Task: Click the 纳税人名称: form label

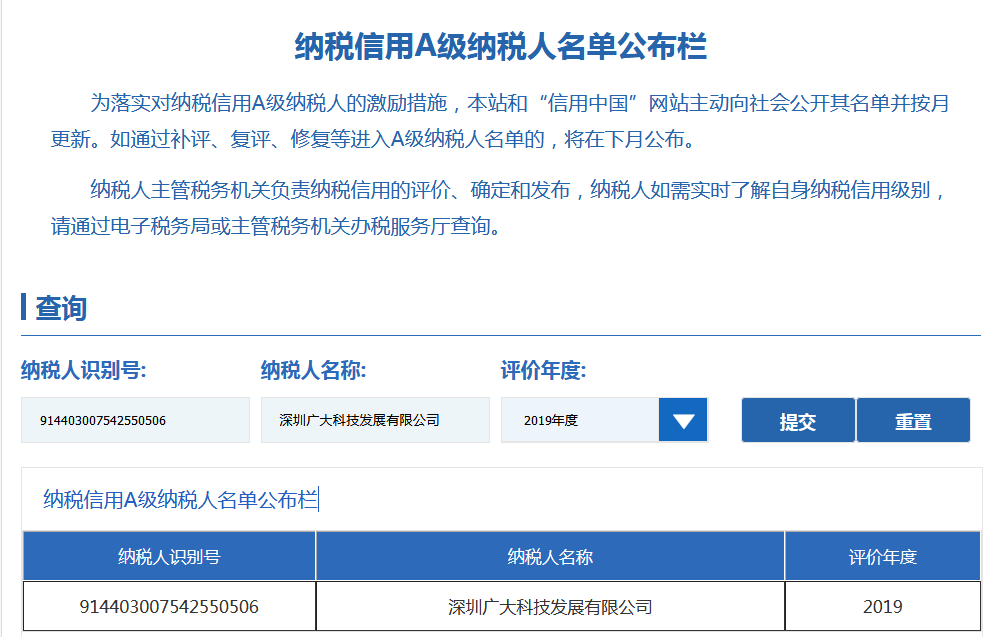Action: coord(313,371)
